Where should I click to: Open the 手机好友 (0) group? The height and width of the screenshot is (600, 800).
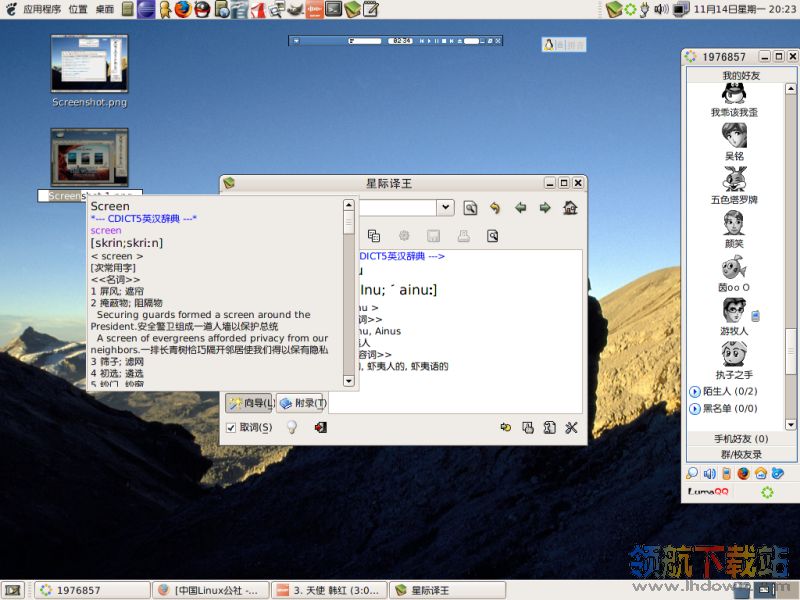click(x=741, y=439)
